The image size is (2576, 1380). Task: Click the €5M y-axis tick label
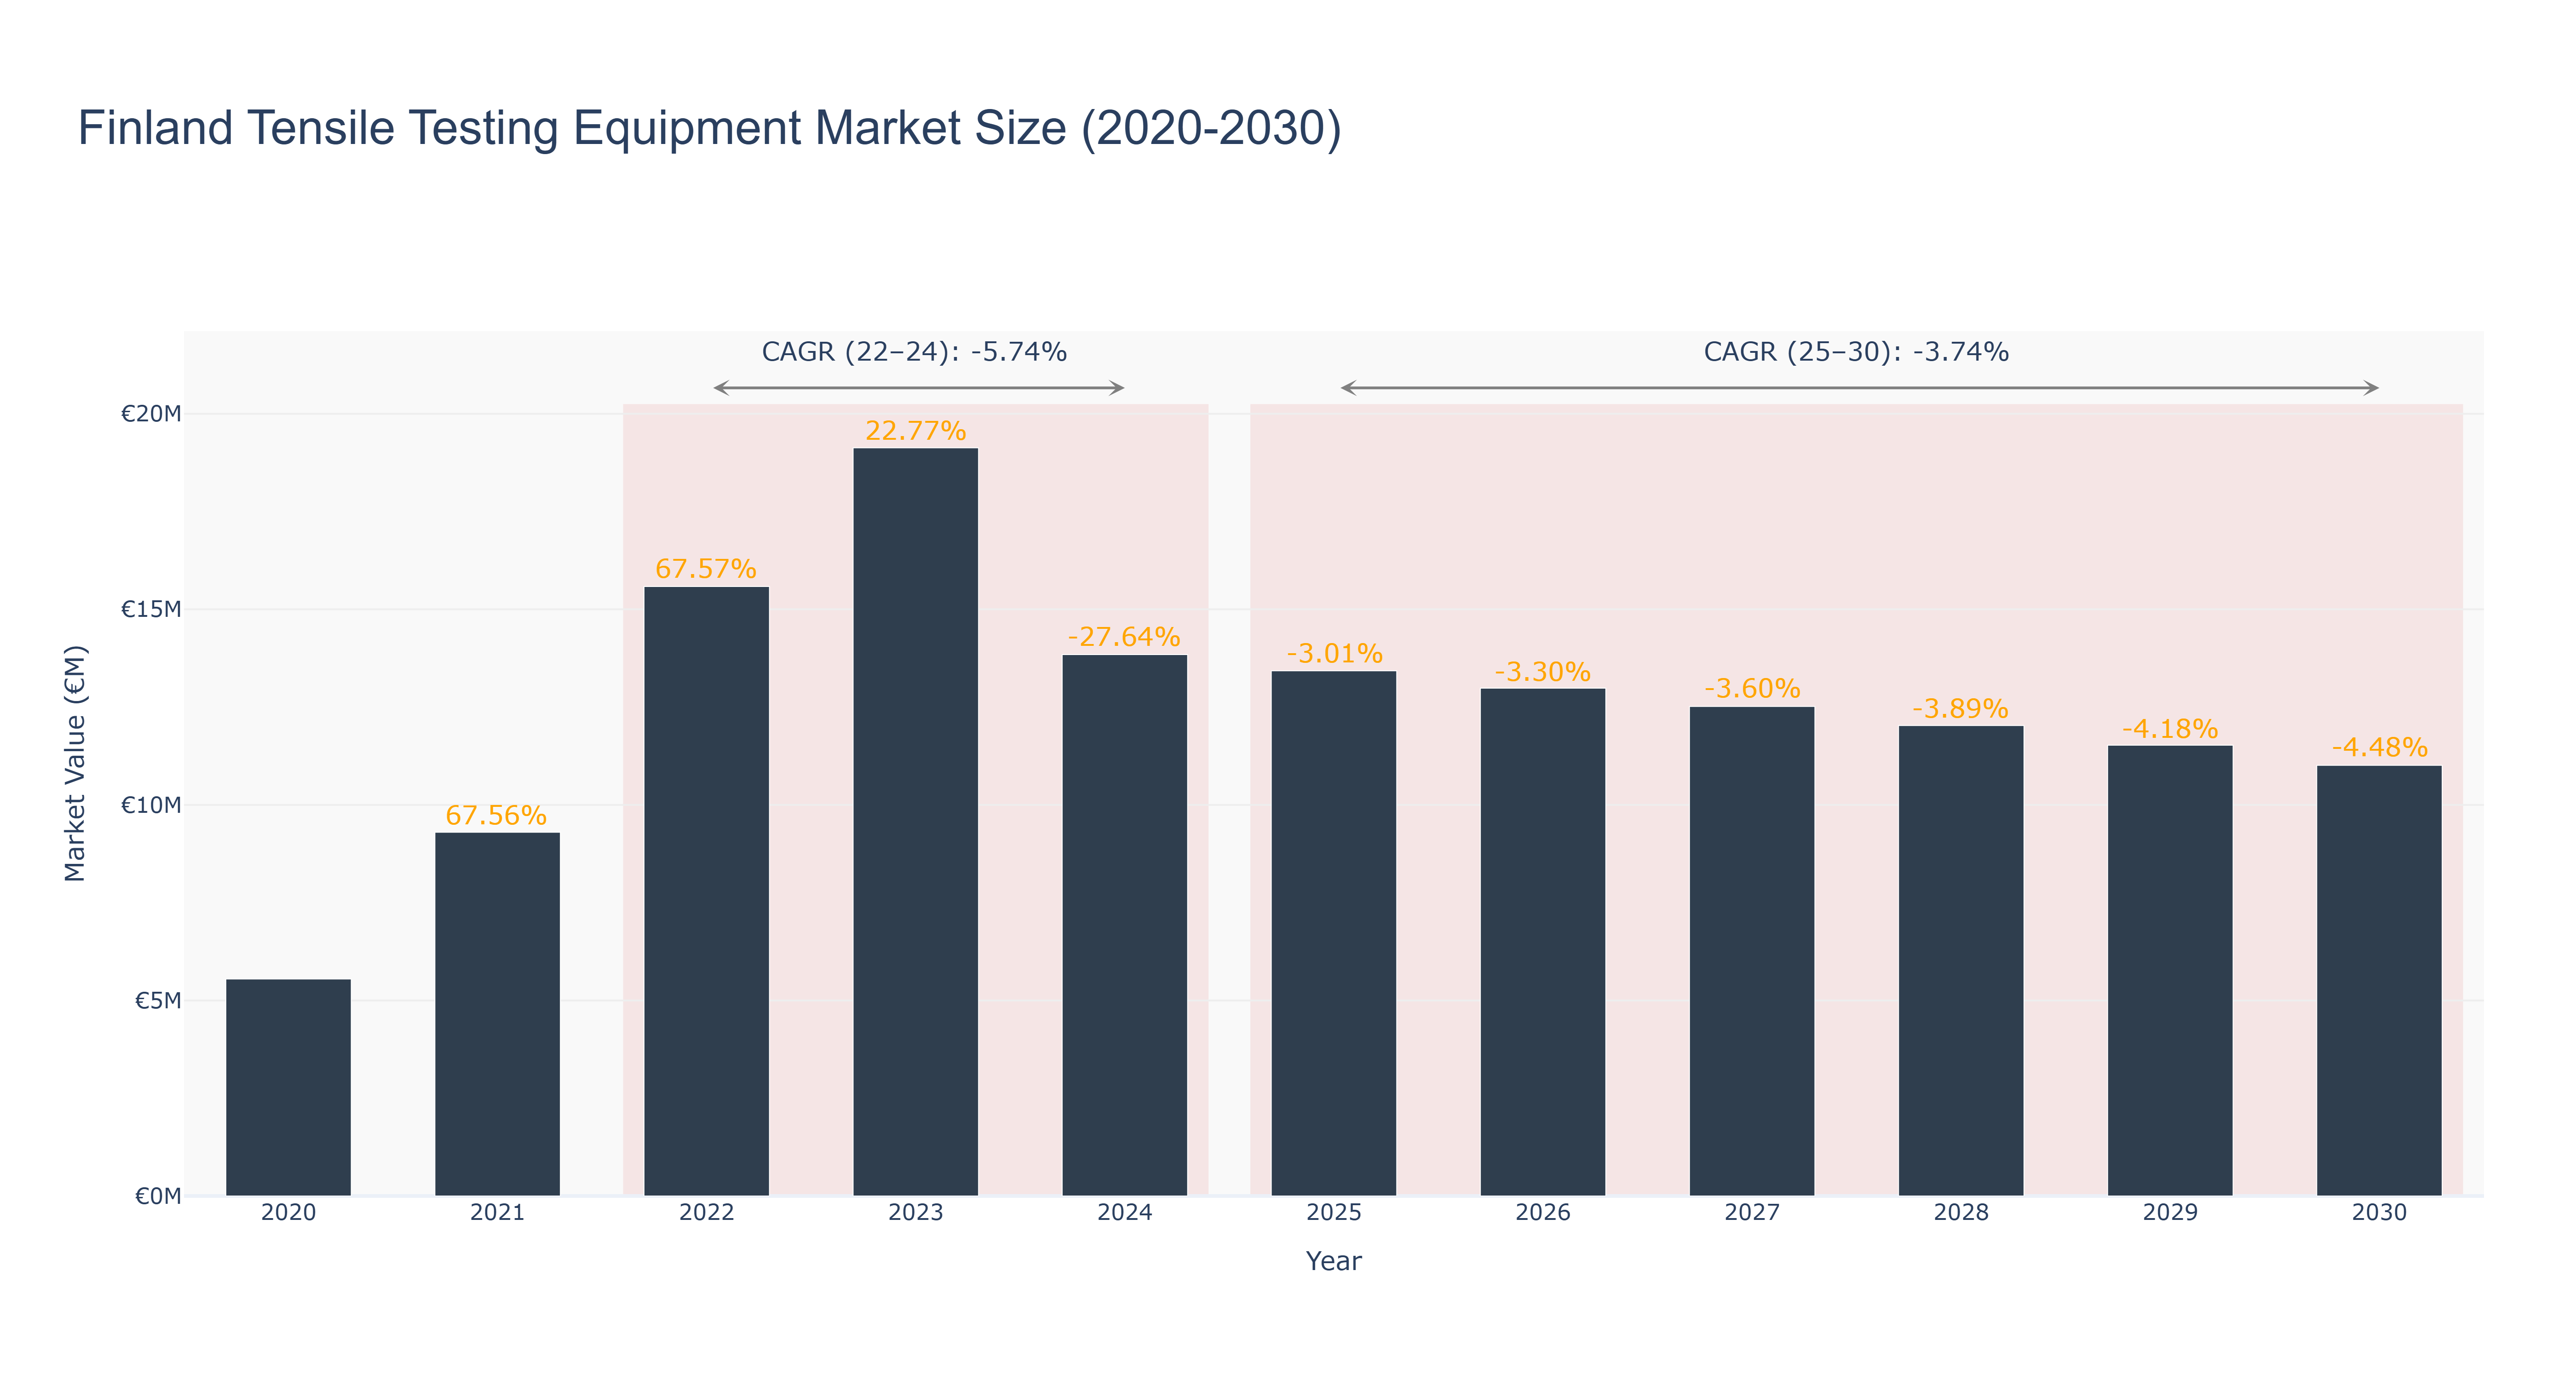tap(158, 1001)
